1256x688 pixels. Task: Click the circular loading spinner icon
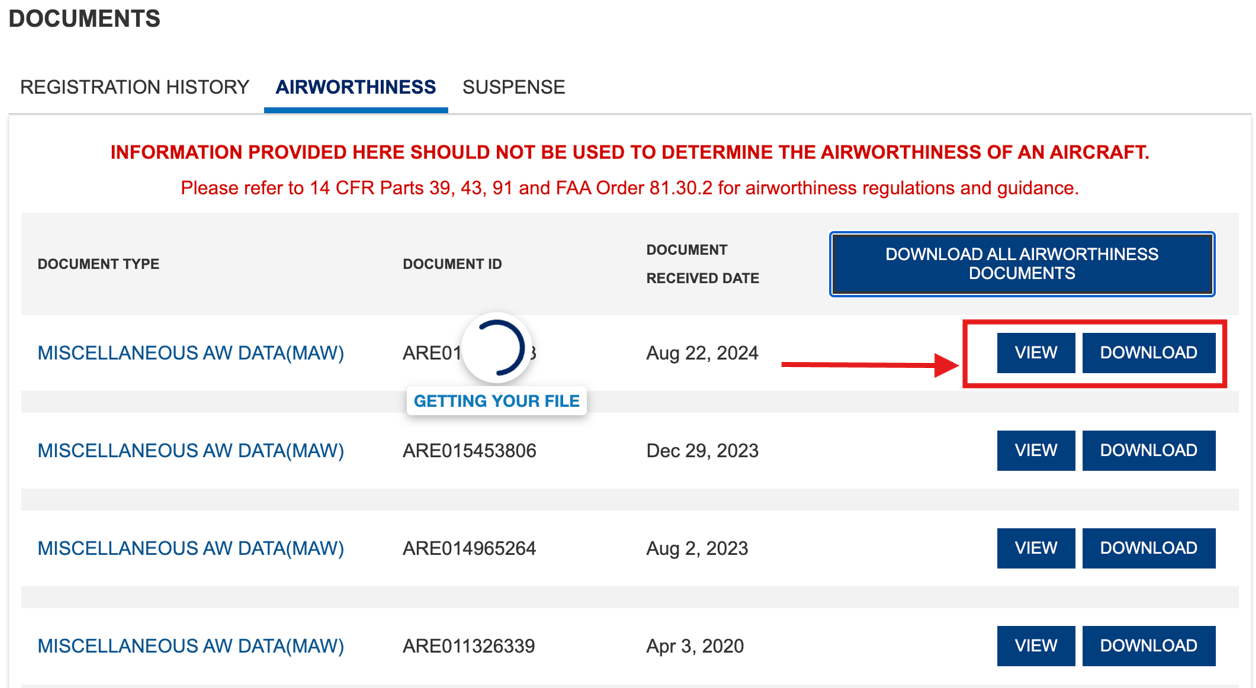(x=495, y=349)
